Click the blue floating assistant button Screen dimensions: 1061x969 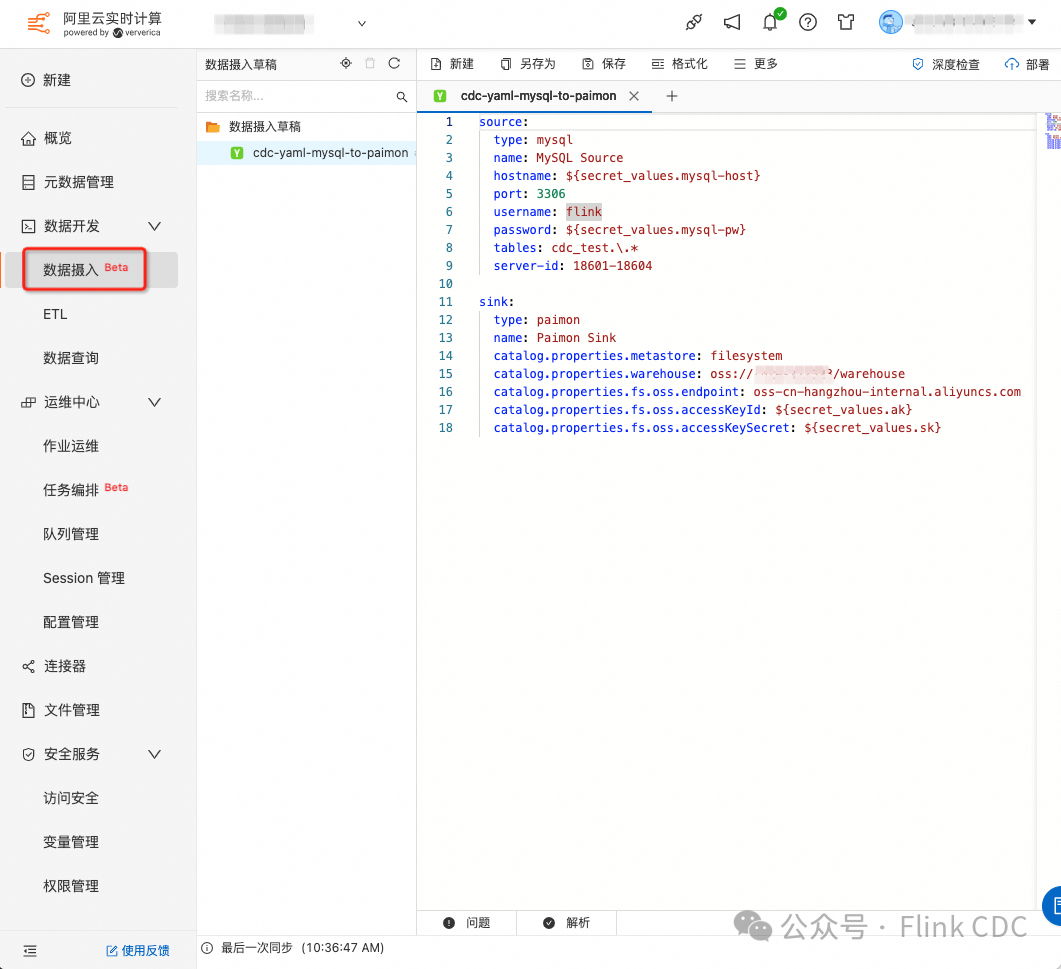1053,905
